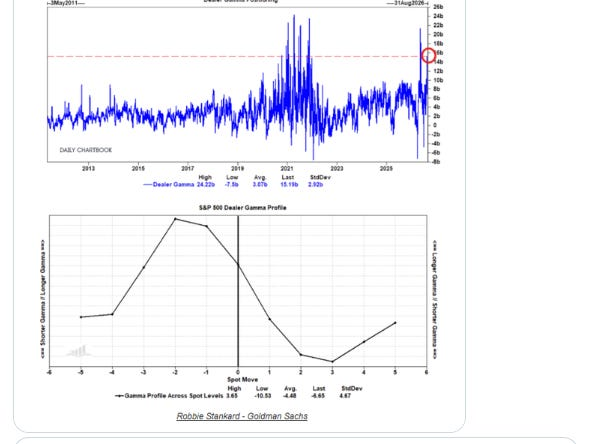Click the Gamma Profile Across Spot Levels legend
This screenshot has height=444, width=594.
tap(174, 396)
